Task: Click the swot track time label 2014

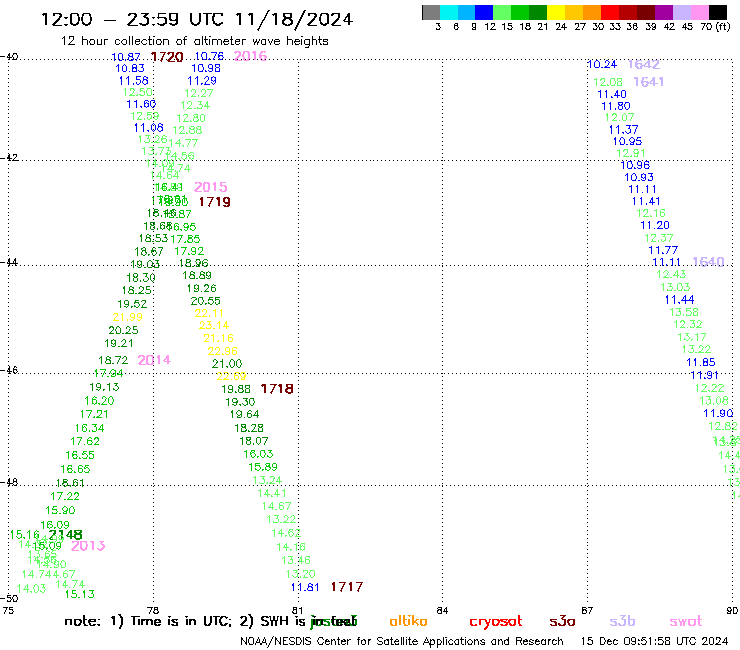Action: point(154,360)
